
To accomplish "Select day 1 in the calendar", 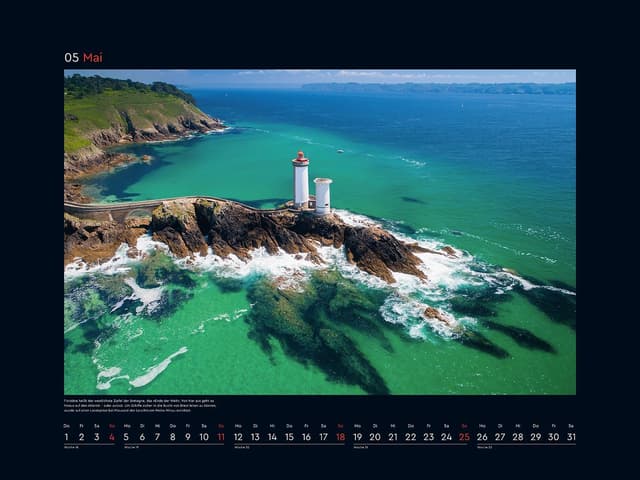I will (x=67, y=437).
